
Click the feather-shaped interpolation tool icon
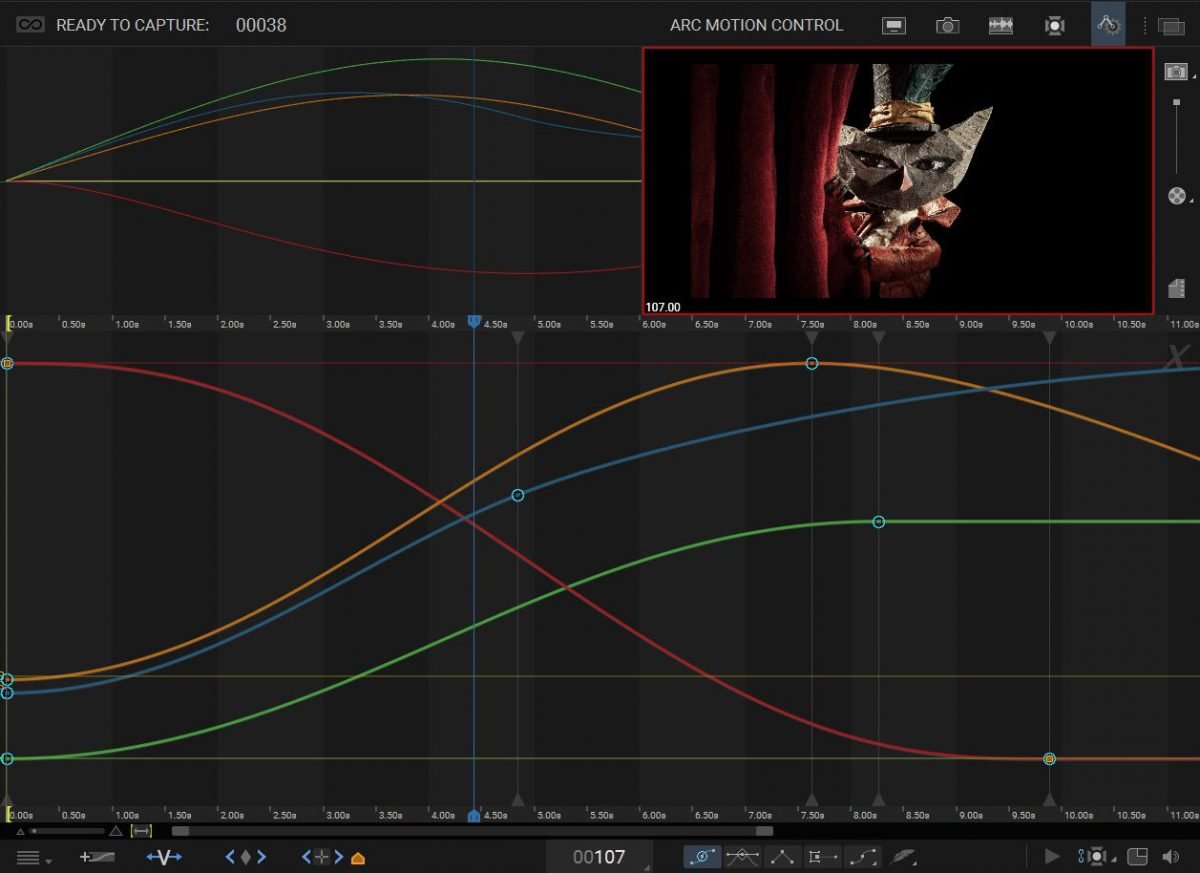click(x=904, y=857)
